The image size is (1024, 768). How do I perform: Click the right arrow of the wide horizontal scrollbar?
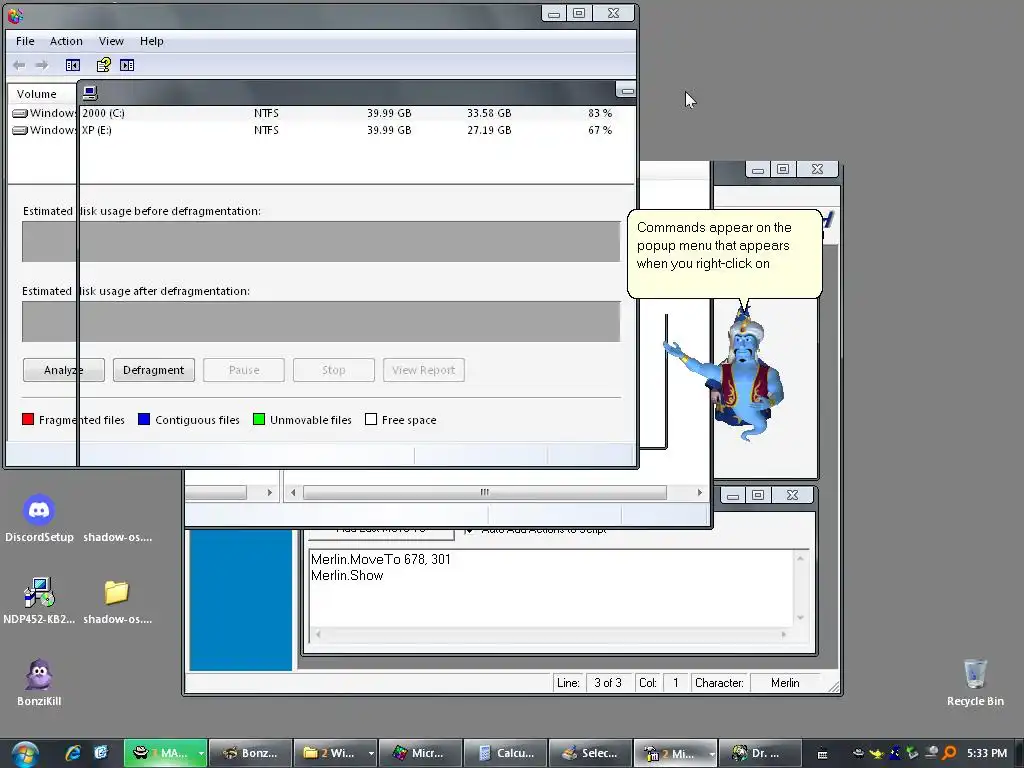(699, 492)
